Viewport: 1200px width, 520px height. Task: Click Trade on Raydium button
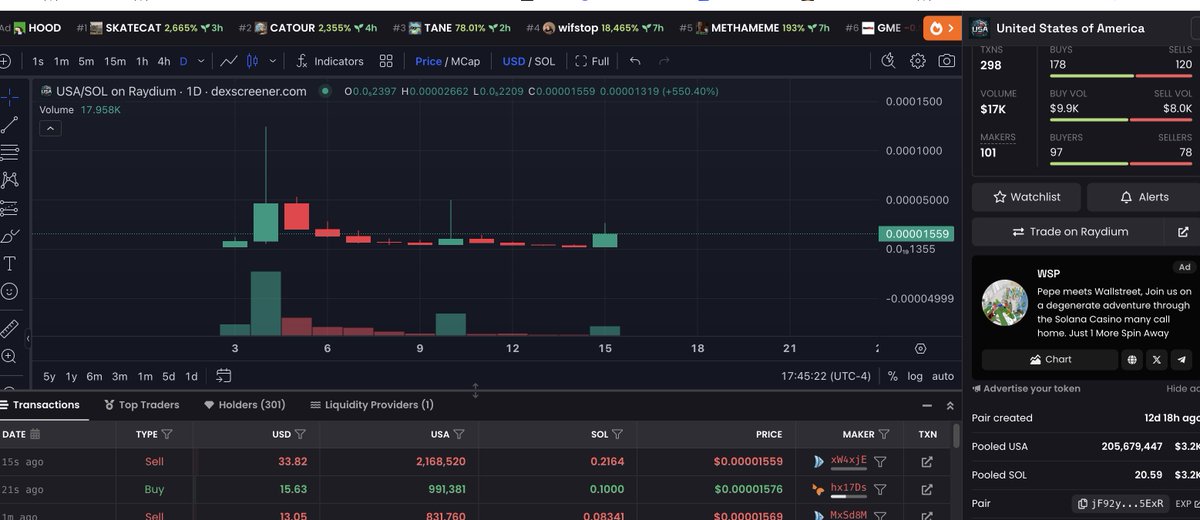coord(1069,231)
